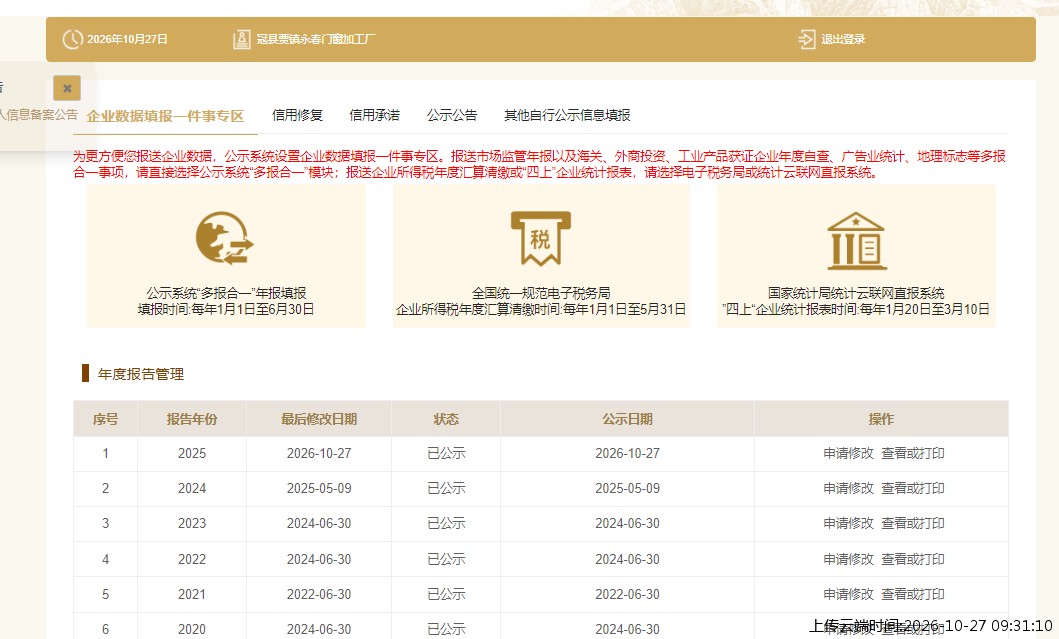The height and width of the screenshot is (639, 1059).
Task: Switch to the 信用修复 tab
Action: point(297,116)
